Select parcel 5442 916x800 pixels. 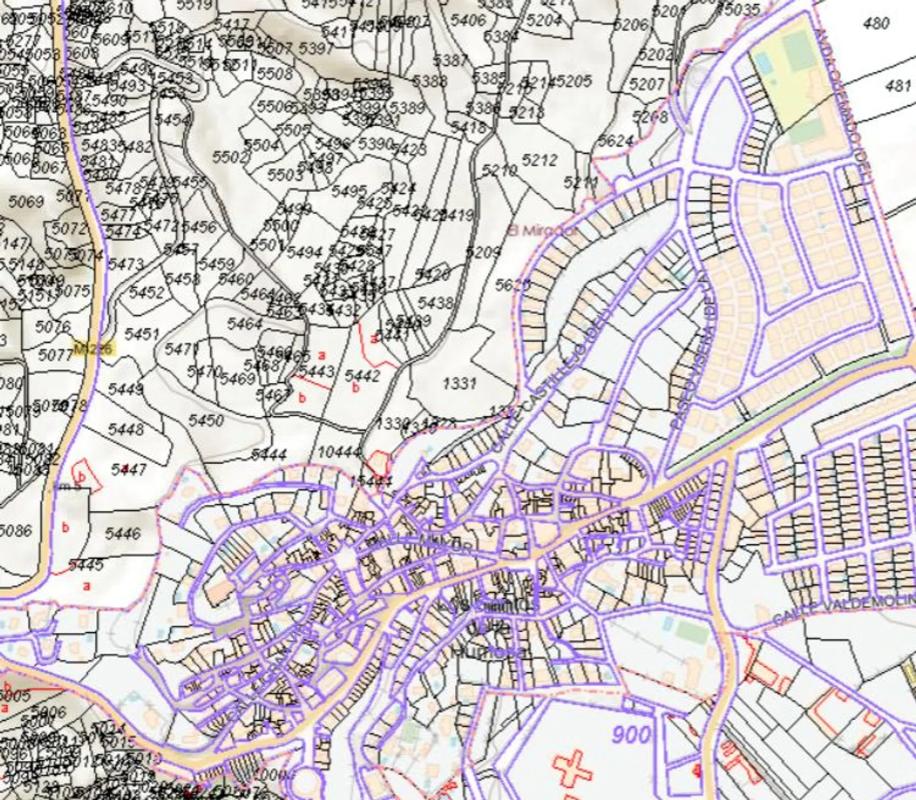pyautogui.click(x=362, y=376)
